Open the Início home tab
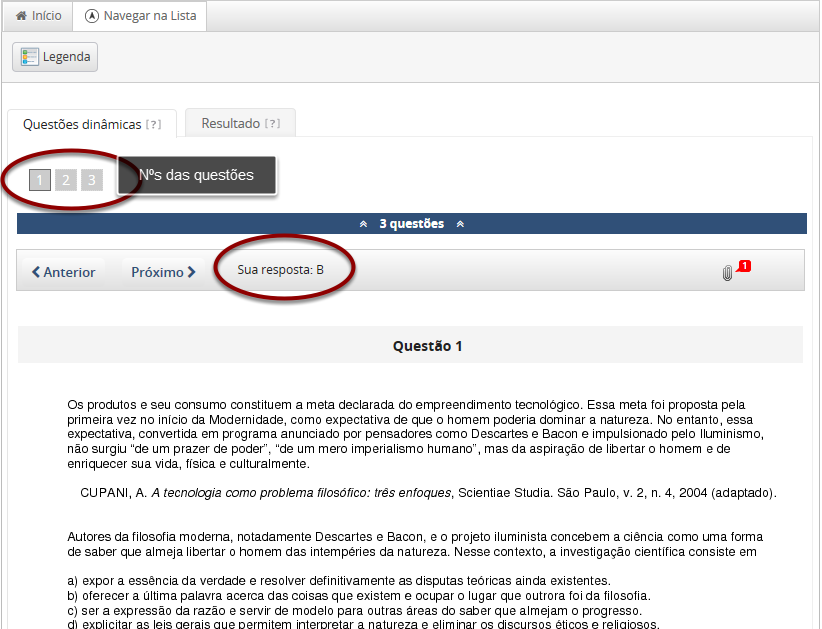 point(37,16)
